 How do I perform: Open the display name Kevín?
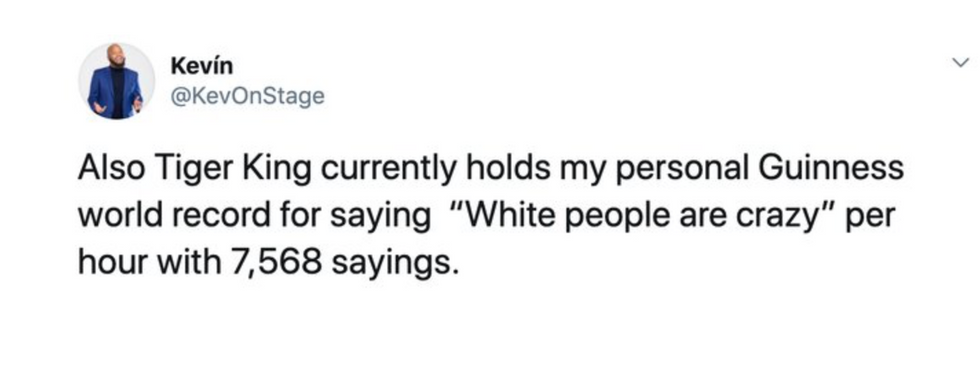[x=201, y=65]
